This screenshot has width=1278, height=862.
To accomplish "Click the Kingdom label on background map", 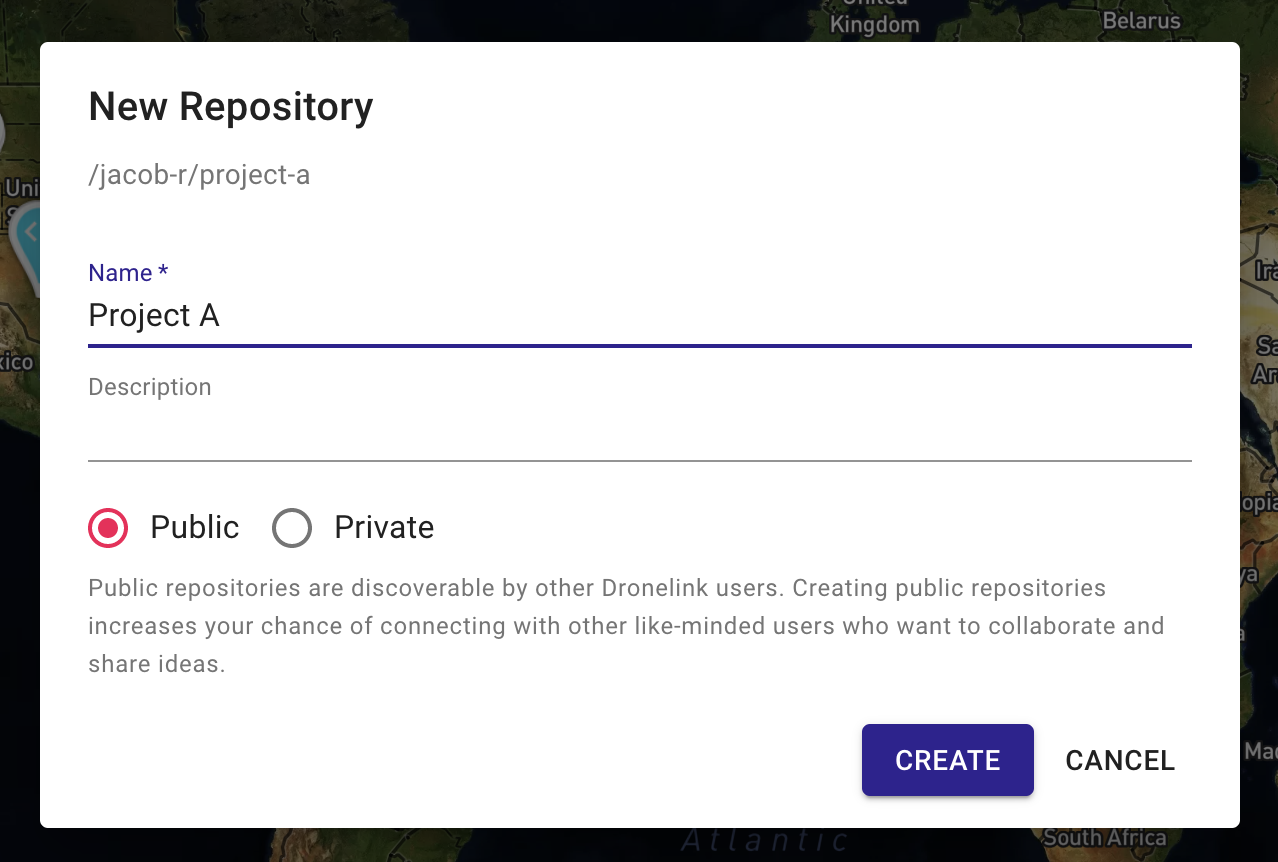I will (x=875, y=25).
